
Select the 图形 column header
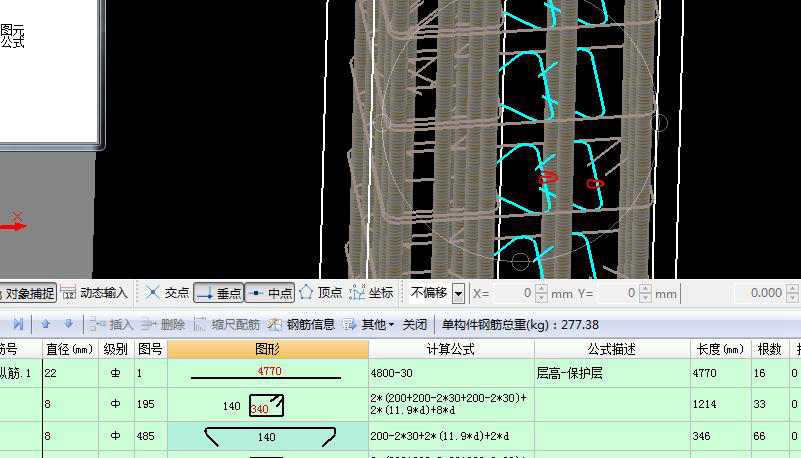click(x=268, y=349)
